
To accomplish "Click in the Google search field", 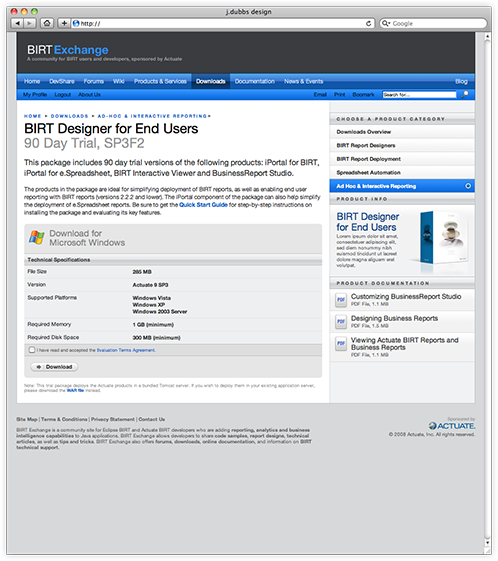I will (x=433, y=23).
